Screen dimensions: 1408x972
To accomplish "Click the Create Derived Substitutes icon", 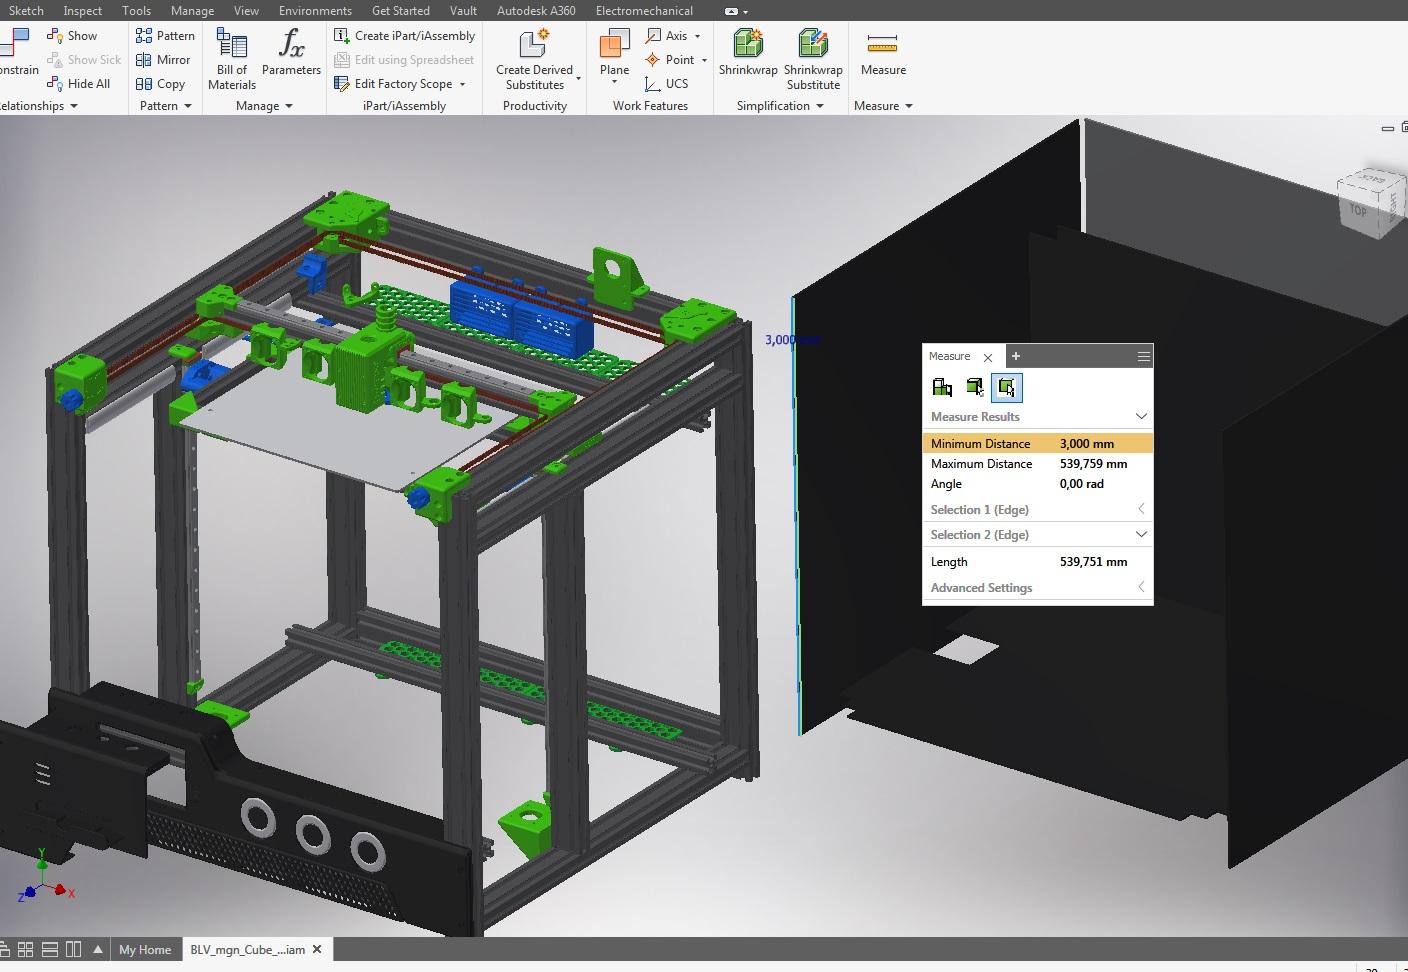I will pyautogui.click(x=534, y=45).
